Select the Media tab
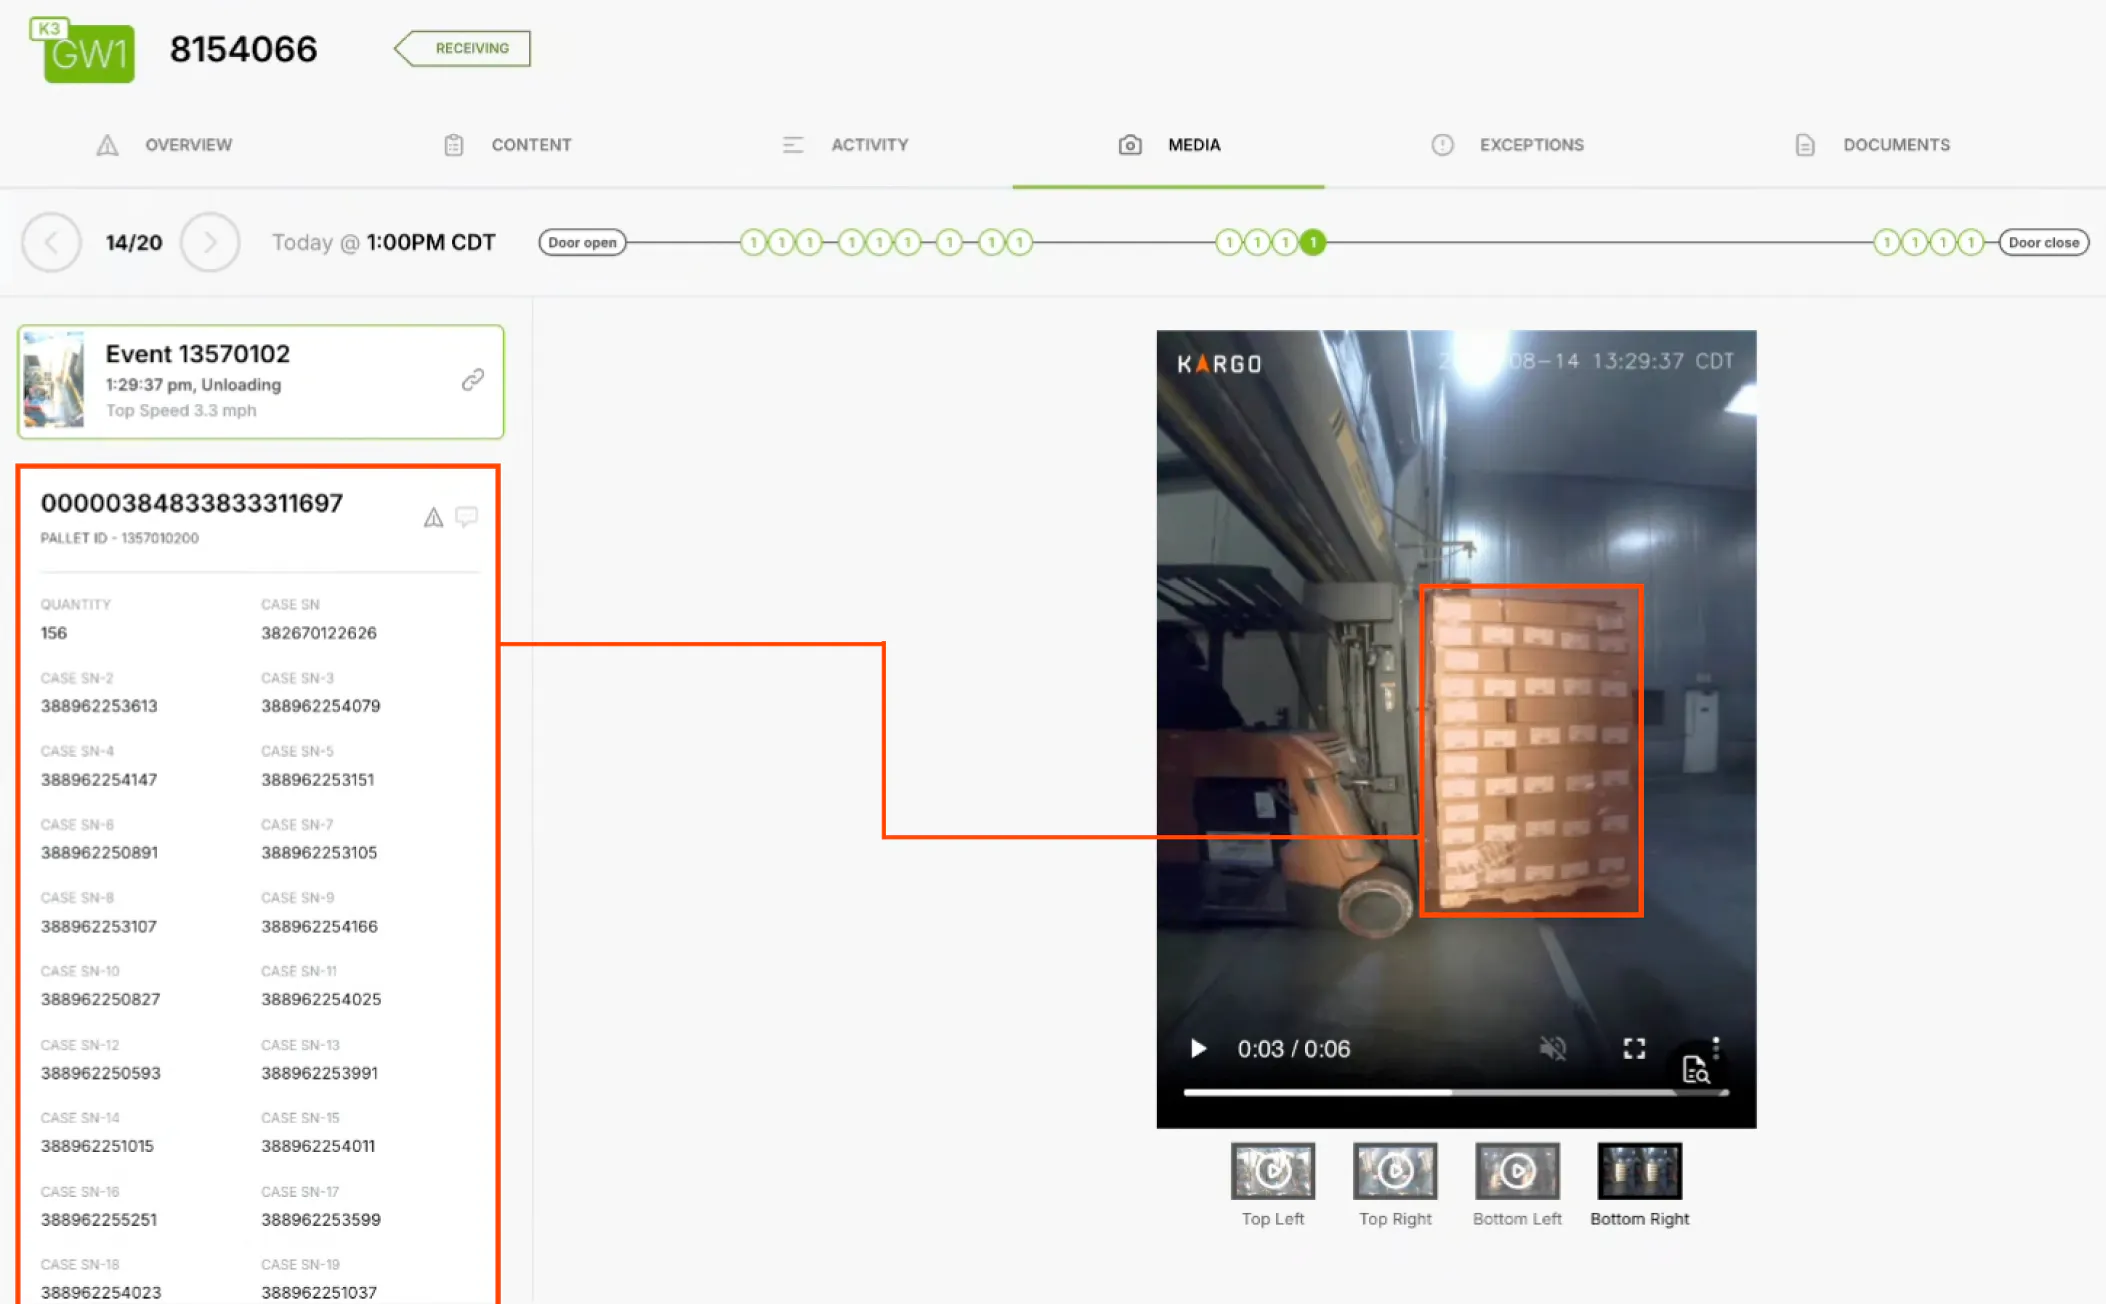The height and width of the screenshot is (1304, 2106). pos(1168,145)
